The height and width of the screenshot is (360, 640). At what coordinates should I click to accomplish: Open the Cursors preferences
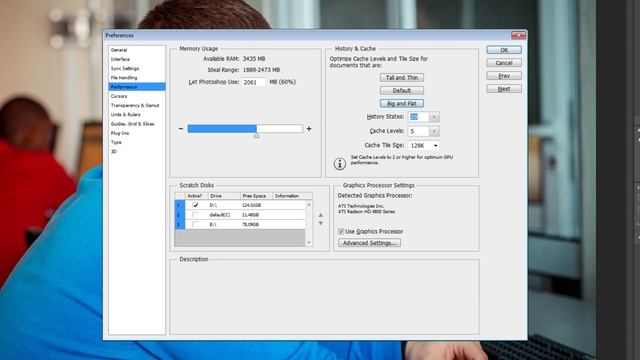click(119, 96)
